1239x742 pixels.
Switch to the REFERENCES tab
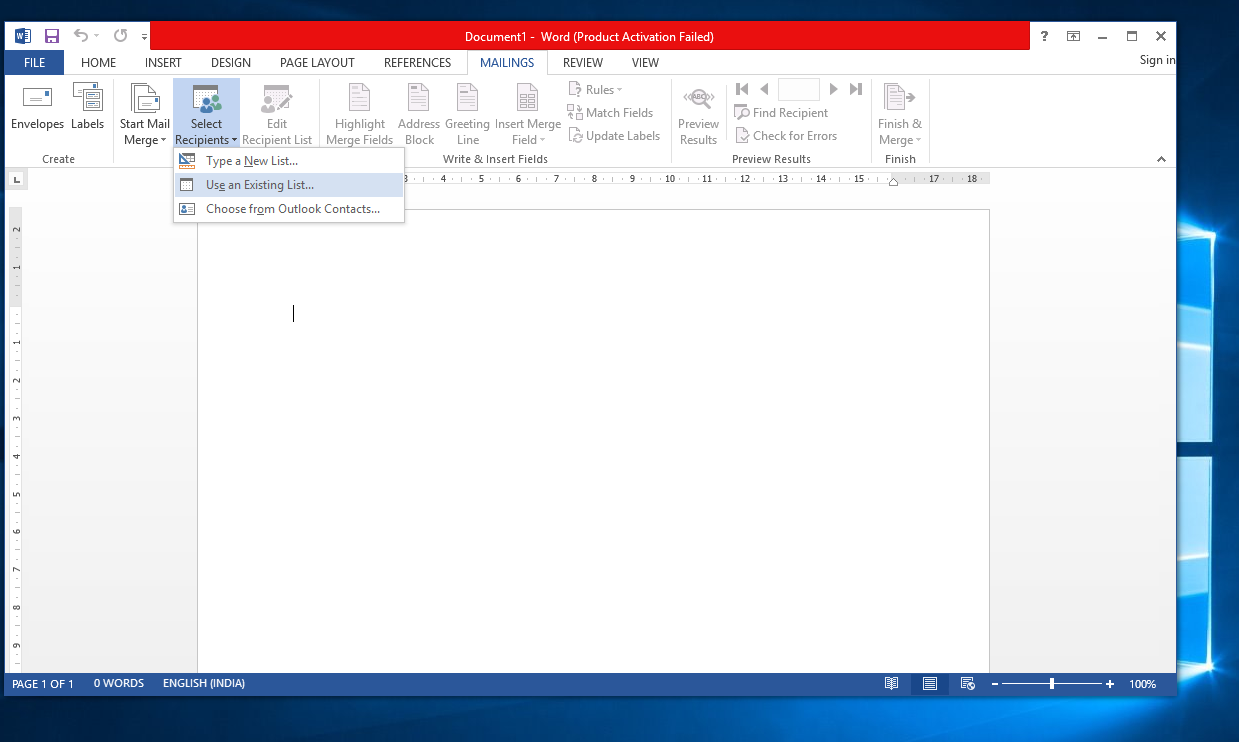[x=417, y=62]
